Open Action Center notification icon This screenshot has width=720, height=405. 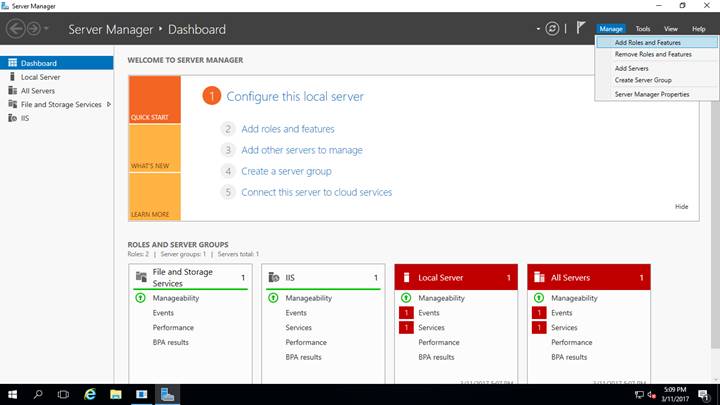tap(704, 395)
